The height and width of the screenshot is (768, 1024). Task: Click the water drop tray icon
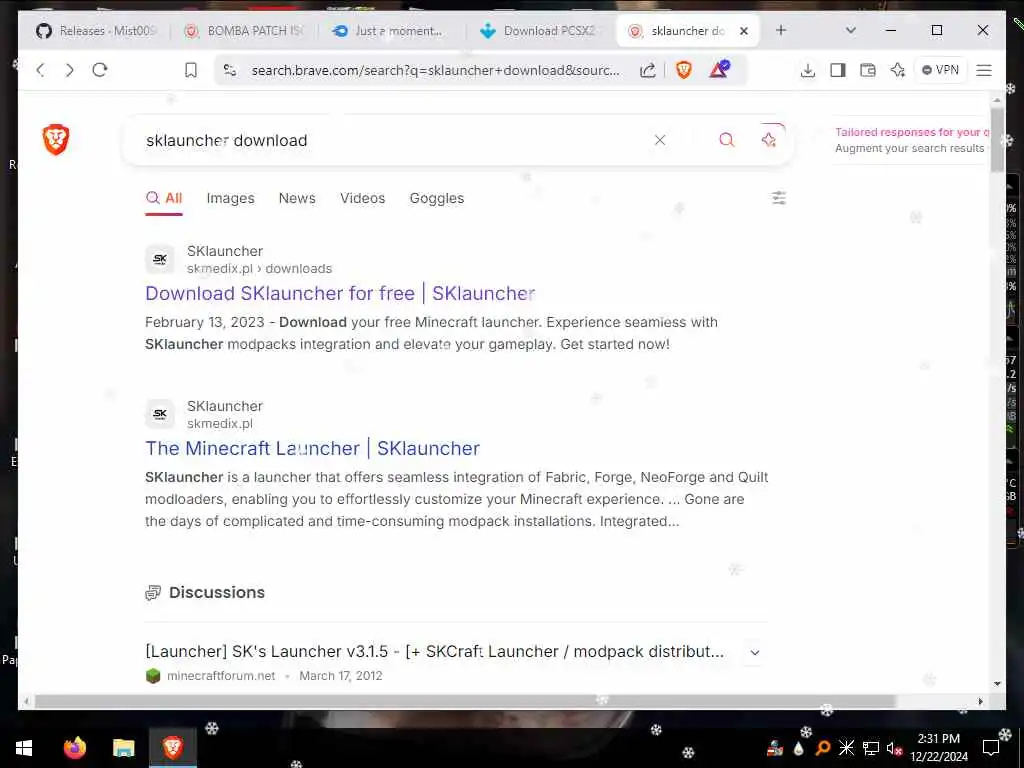[799, 748]
